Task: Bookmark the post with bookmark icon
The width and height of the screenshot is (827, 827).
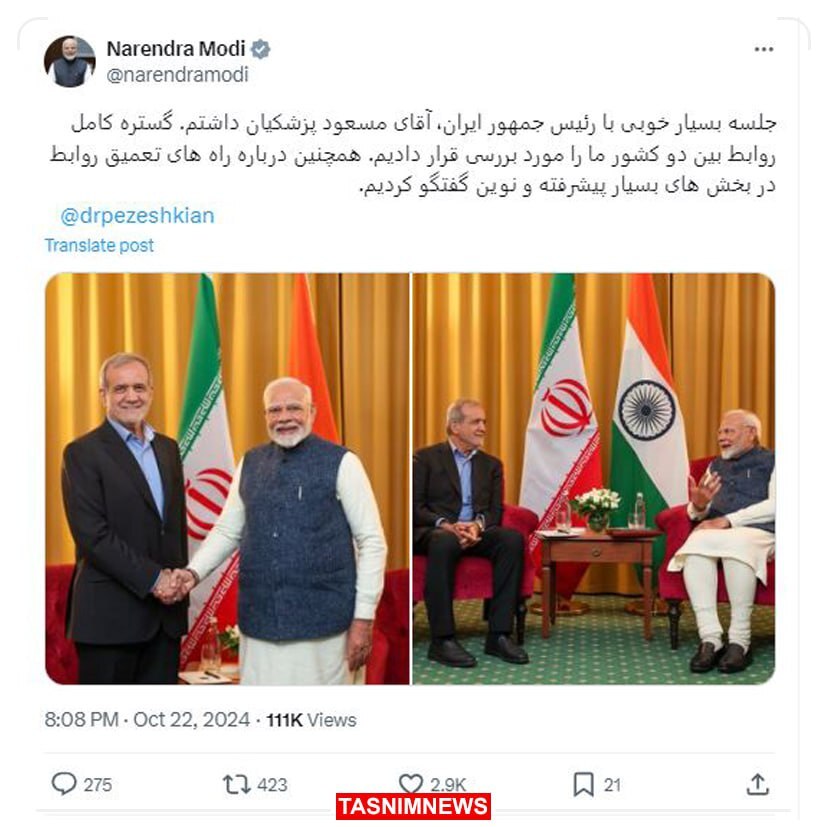Action: [583, 784]
